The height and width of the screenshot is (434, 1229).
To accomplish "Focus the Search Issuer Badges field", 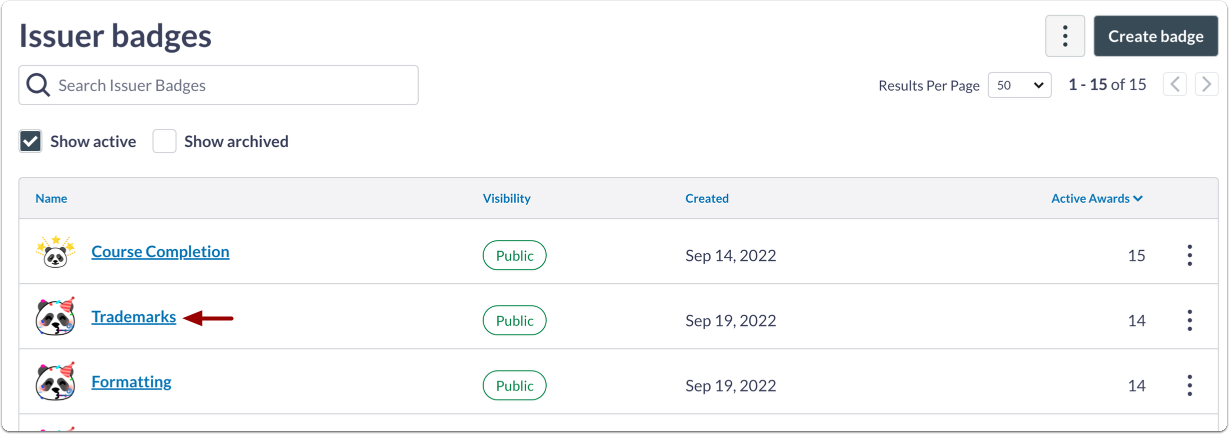I will click(230, 85).
